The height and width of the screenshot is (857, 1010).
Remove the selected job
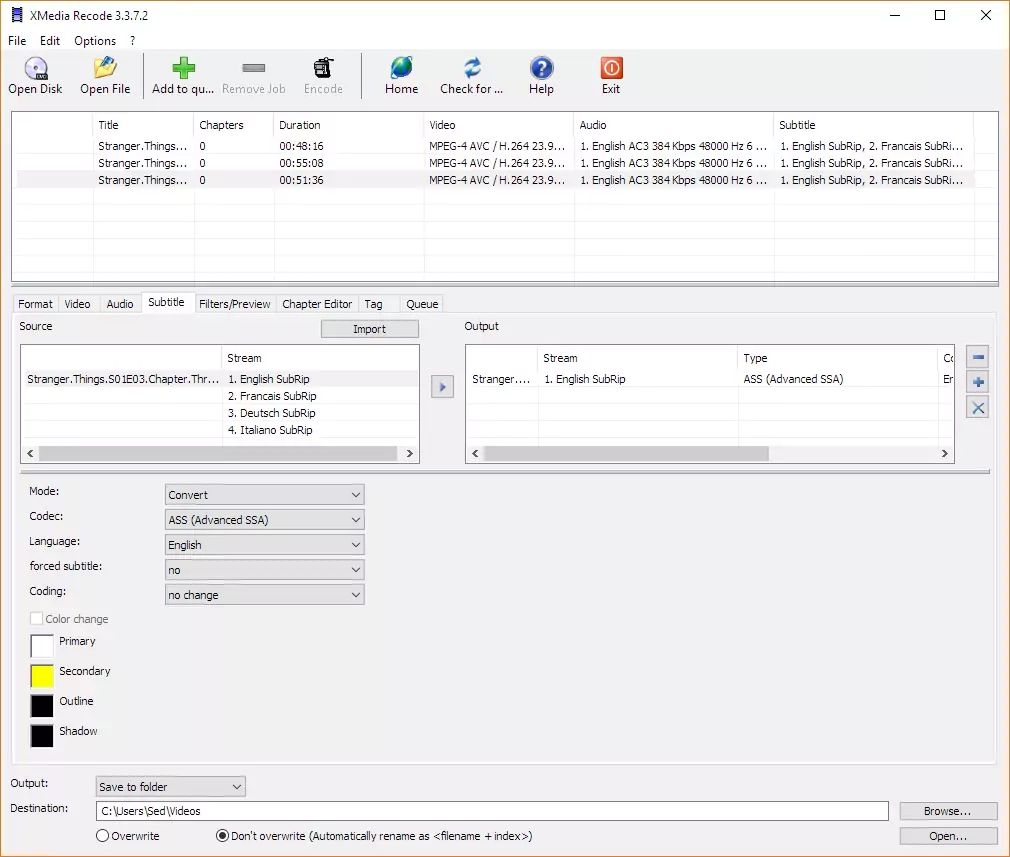(253, 75)
